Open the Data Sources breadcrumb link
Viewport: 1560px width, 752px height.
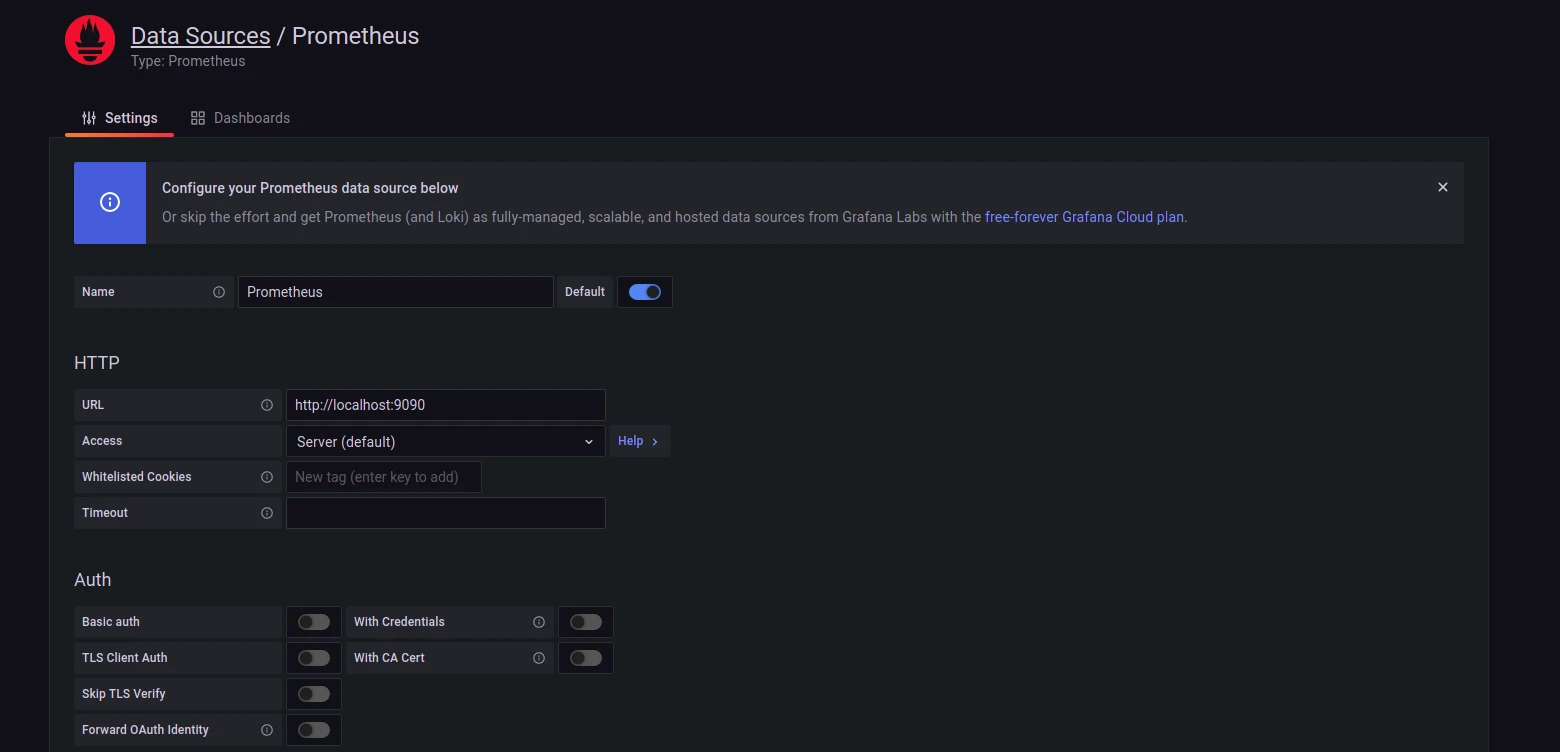tap(200, 35)
